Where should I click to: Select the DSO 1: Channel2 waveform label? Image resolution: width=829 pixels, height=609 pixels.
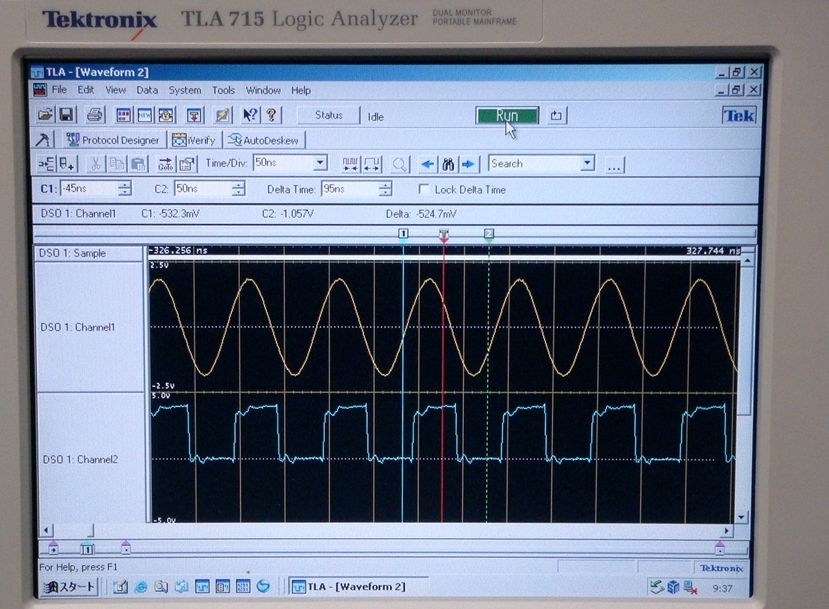point(80,459)
